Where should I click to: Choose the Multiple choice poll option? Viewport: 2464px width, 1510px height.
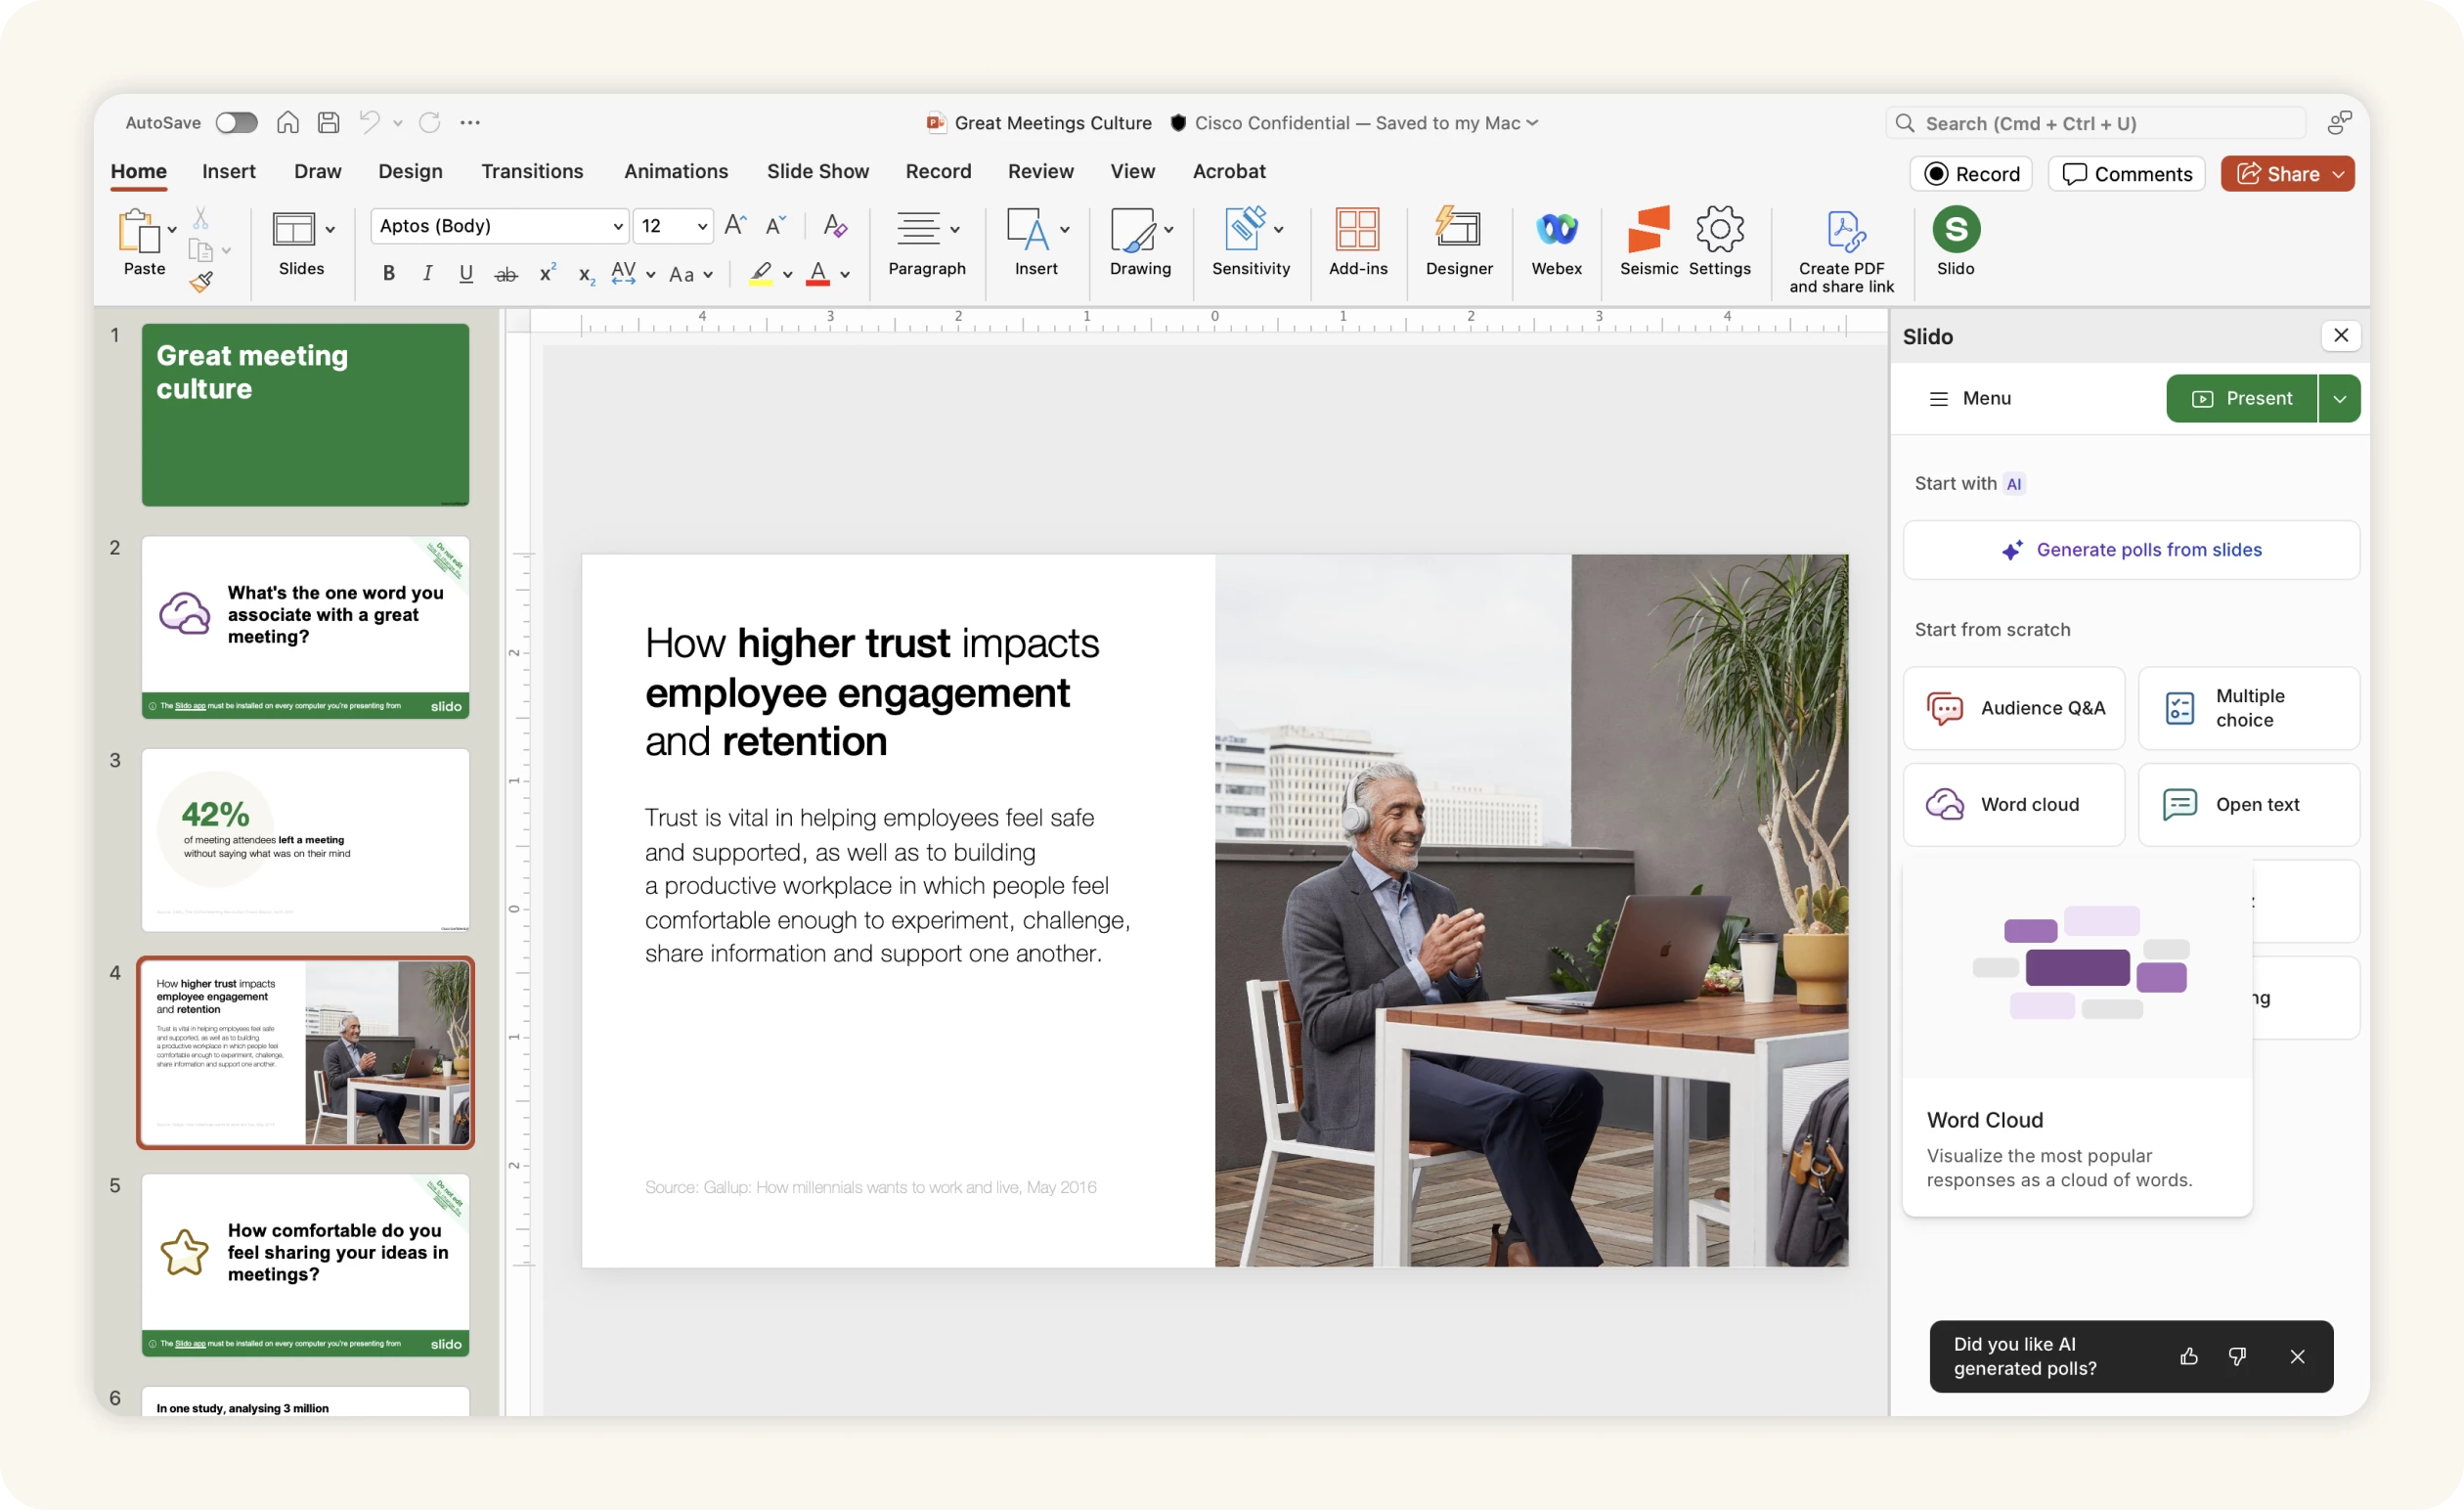(x=2248, y=708)
